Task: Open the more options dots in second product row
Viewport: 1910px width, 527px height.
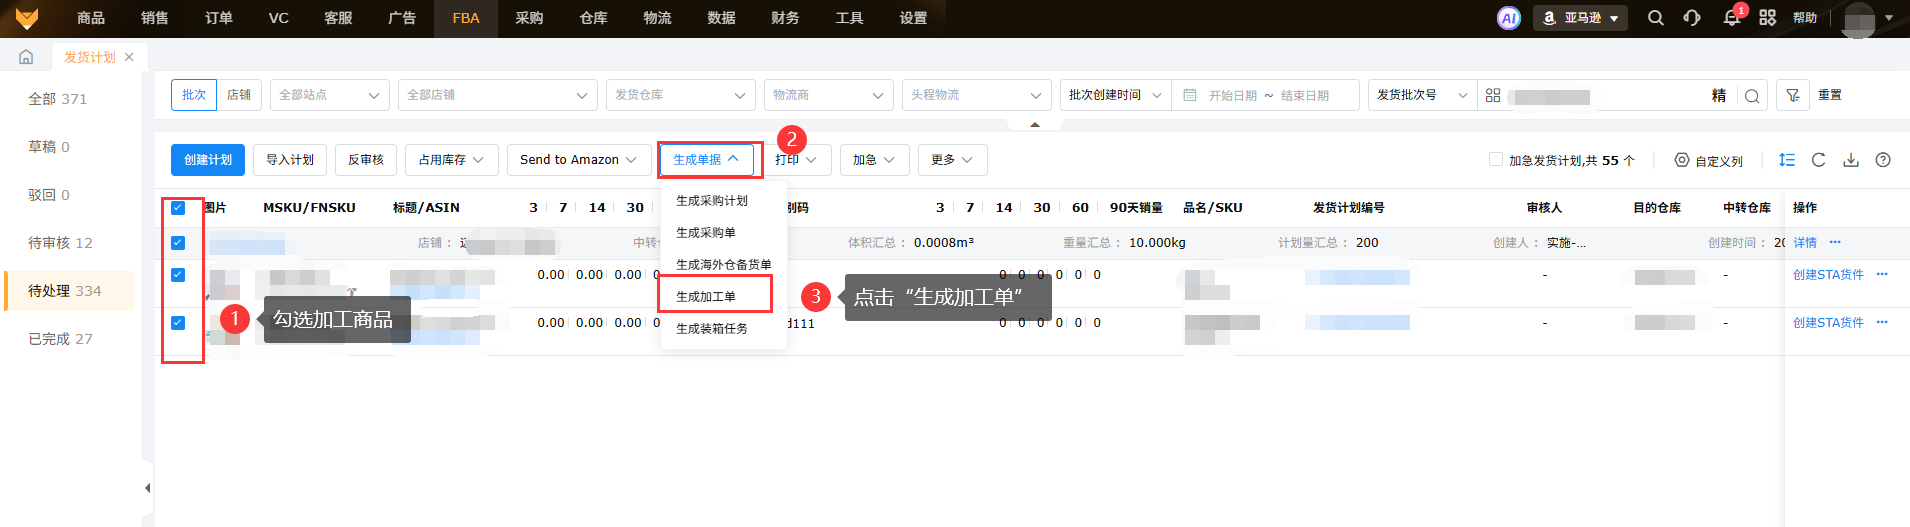Action: pos(1882,322)
